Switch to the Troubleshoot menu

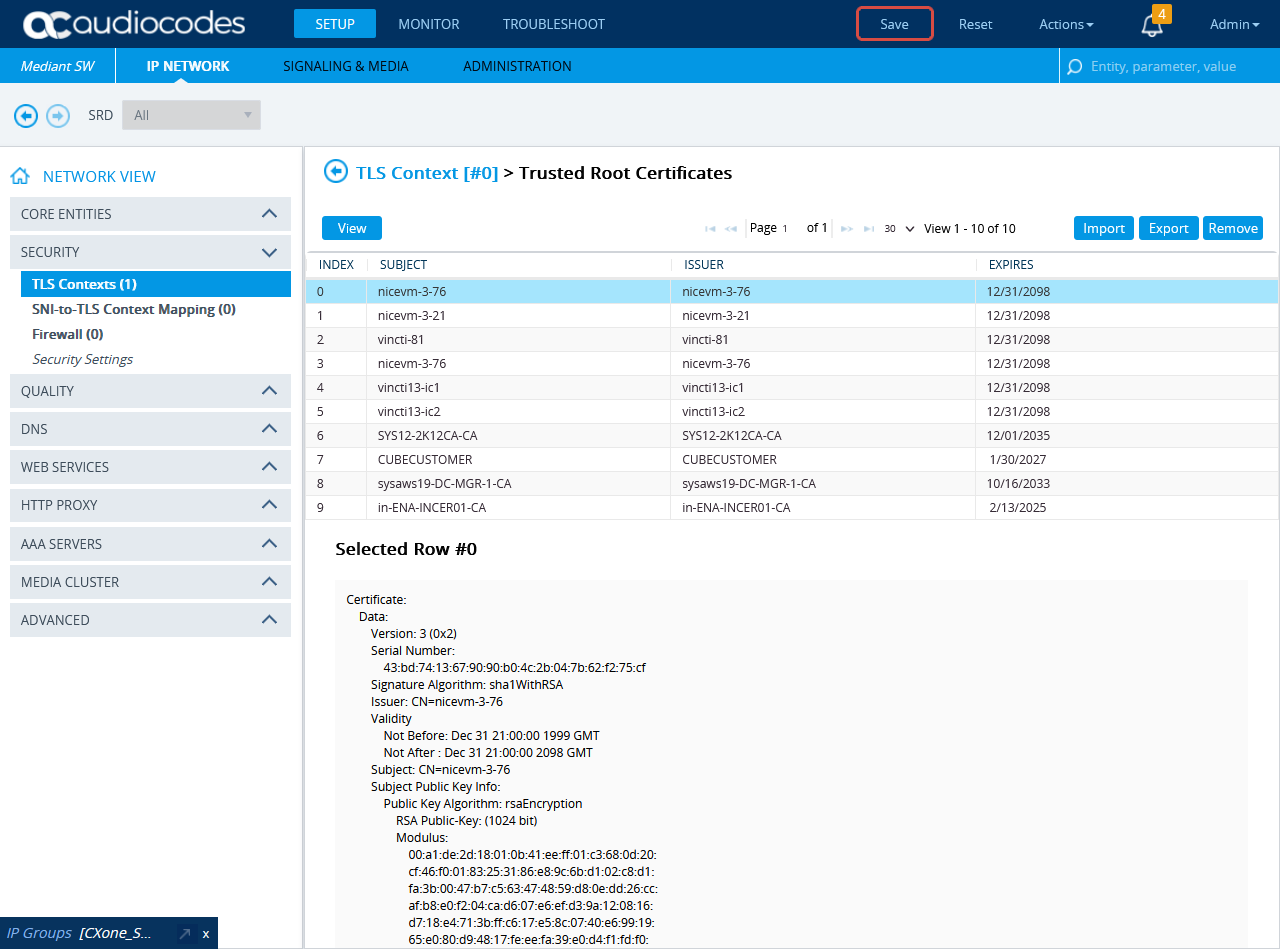[x=554, y=24]
